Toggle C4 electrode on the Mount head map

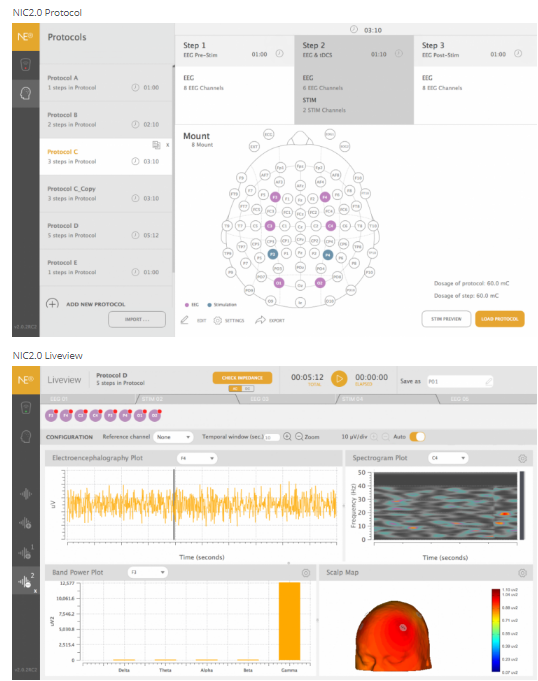pos(330,225)
